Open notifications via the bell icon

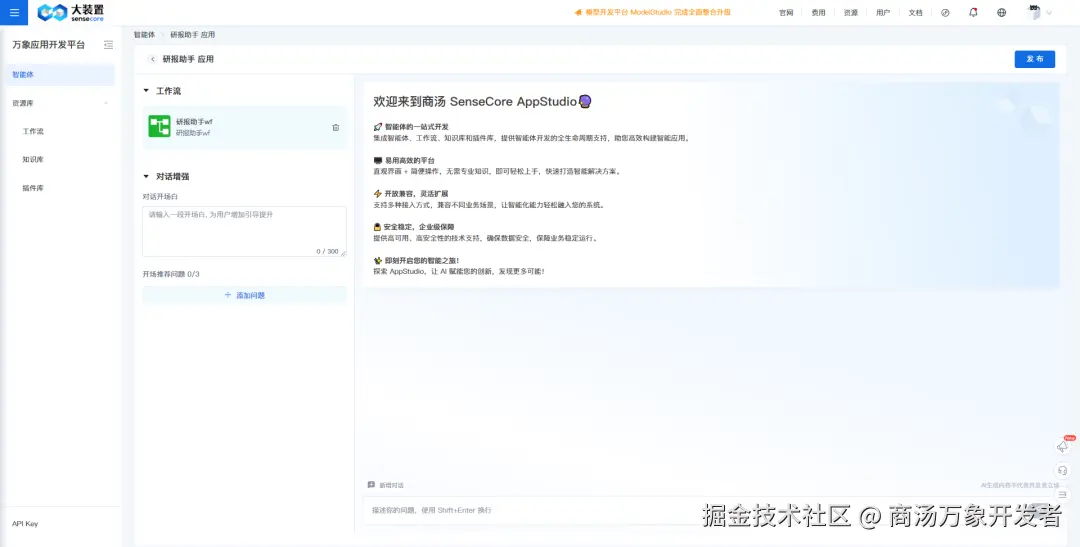coord(973,12)
